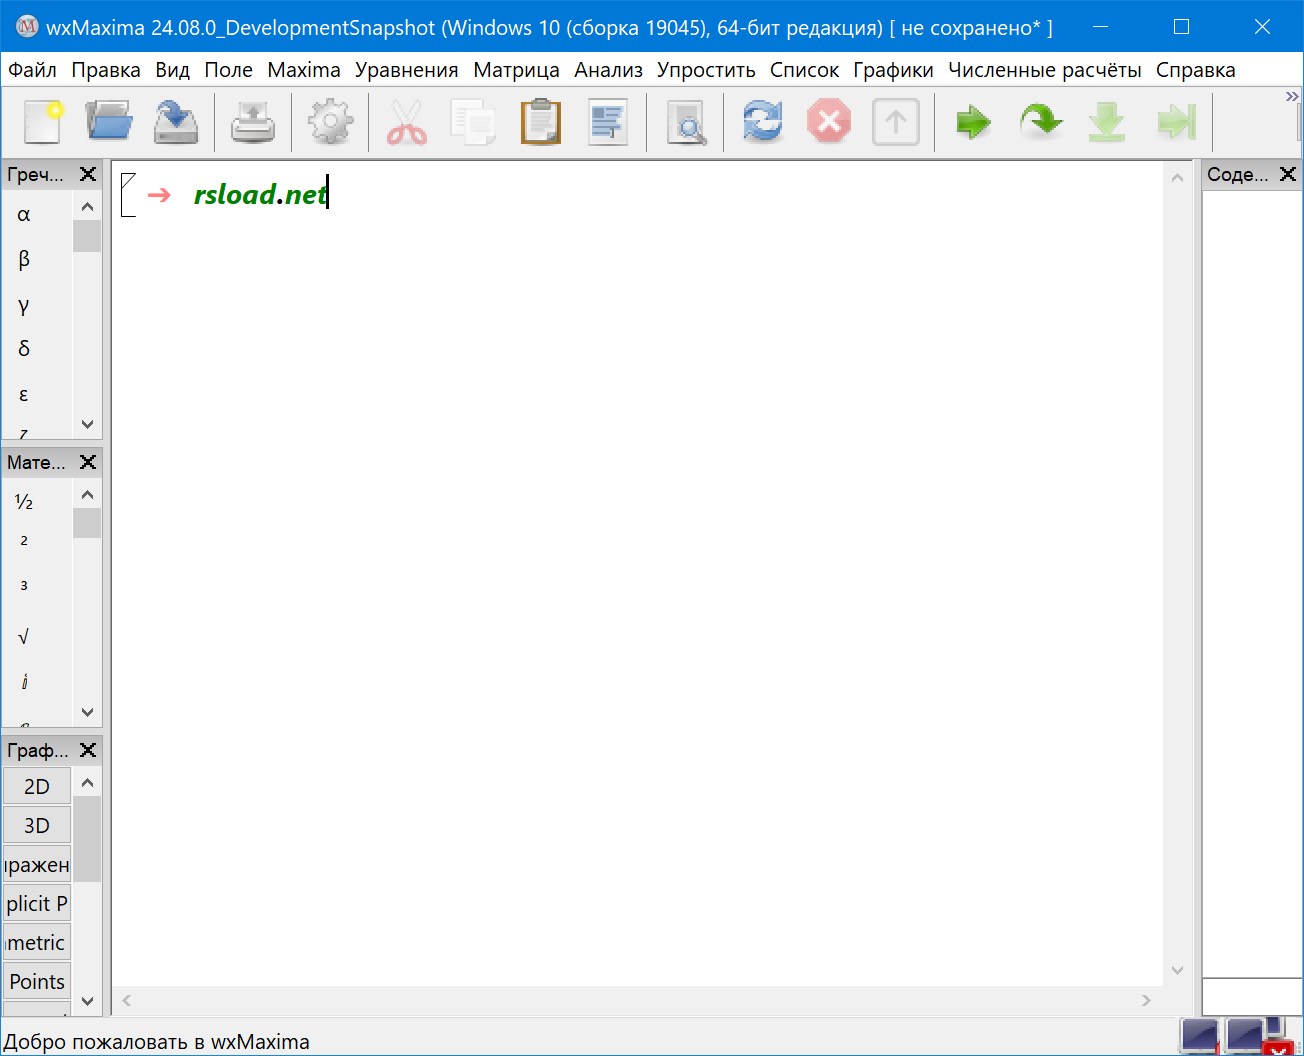The width and height of the screenshot is (1304, 1056).
Task: Open configuration with the gear icon
Action: click(330, 123)
